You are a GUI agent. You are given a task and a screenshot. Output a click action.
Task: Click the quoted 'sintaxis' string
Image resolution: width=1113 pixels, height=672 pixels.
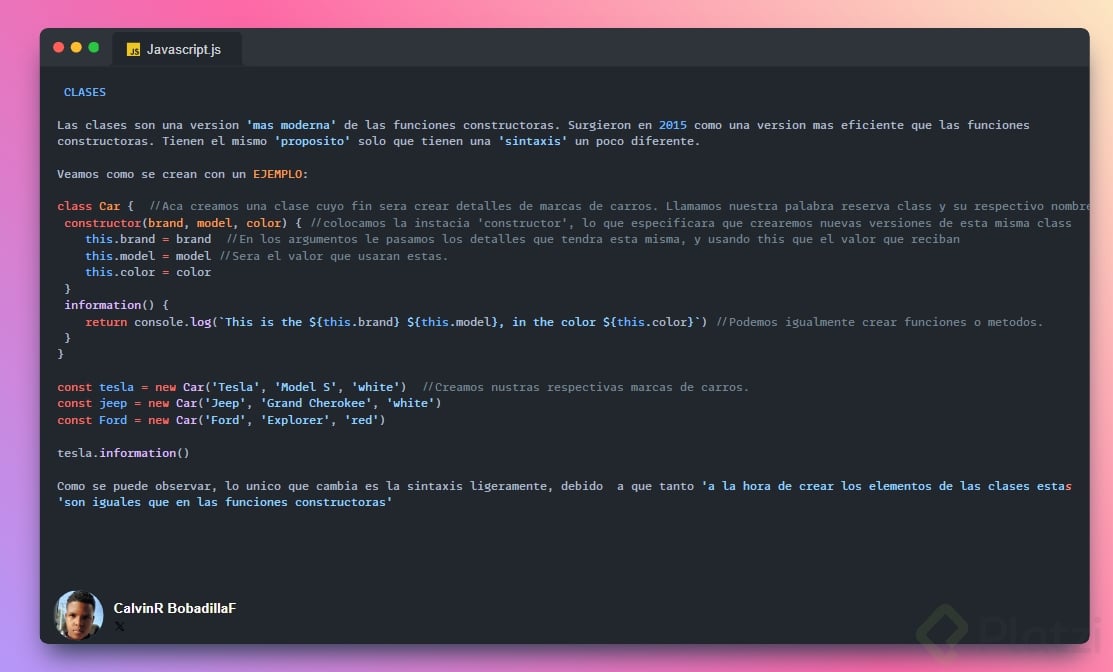click(x=532, y=141)
